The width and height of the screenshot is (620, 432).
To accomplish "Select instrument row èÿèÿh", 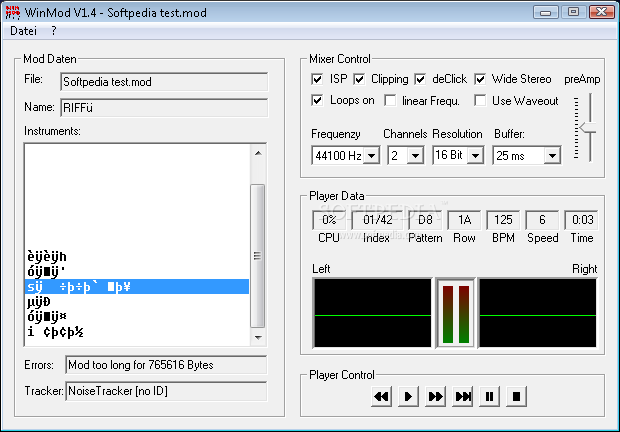I will [x=137, y=257].
